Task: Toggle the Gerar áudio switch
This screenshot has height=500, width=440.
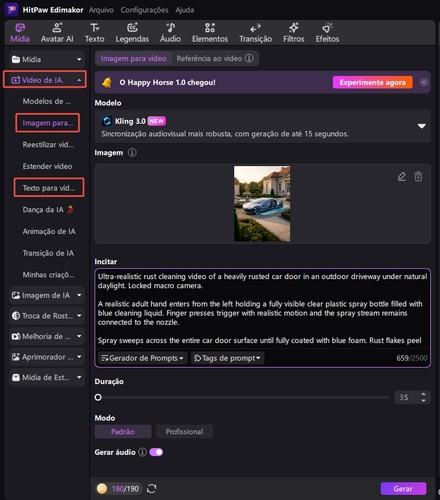Action: [156, 452]
